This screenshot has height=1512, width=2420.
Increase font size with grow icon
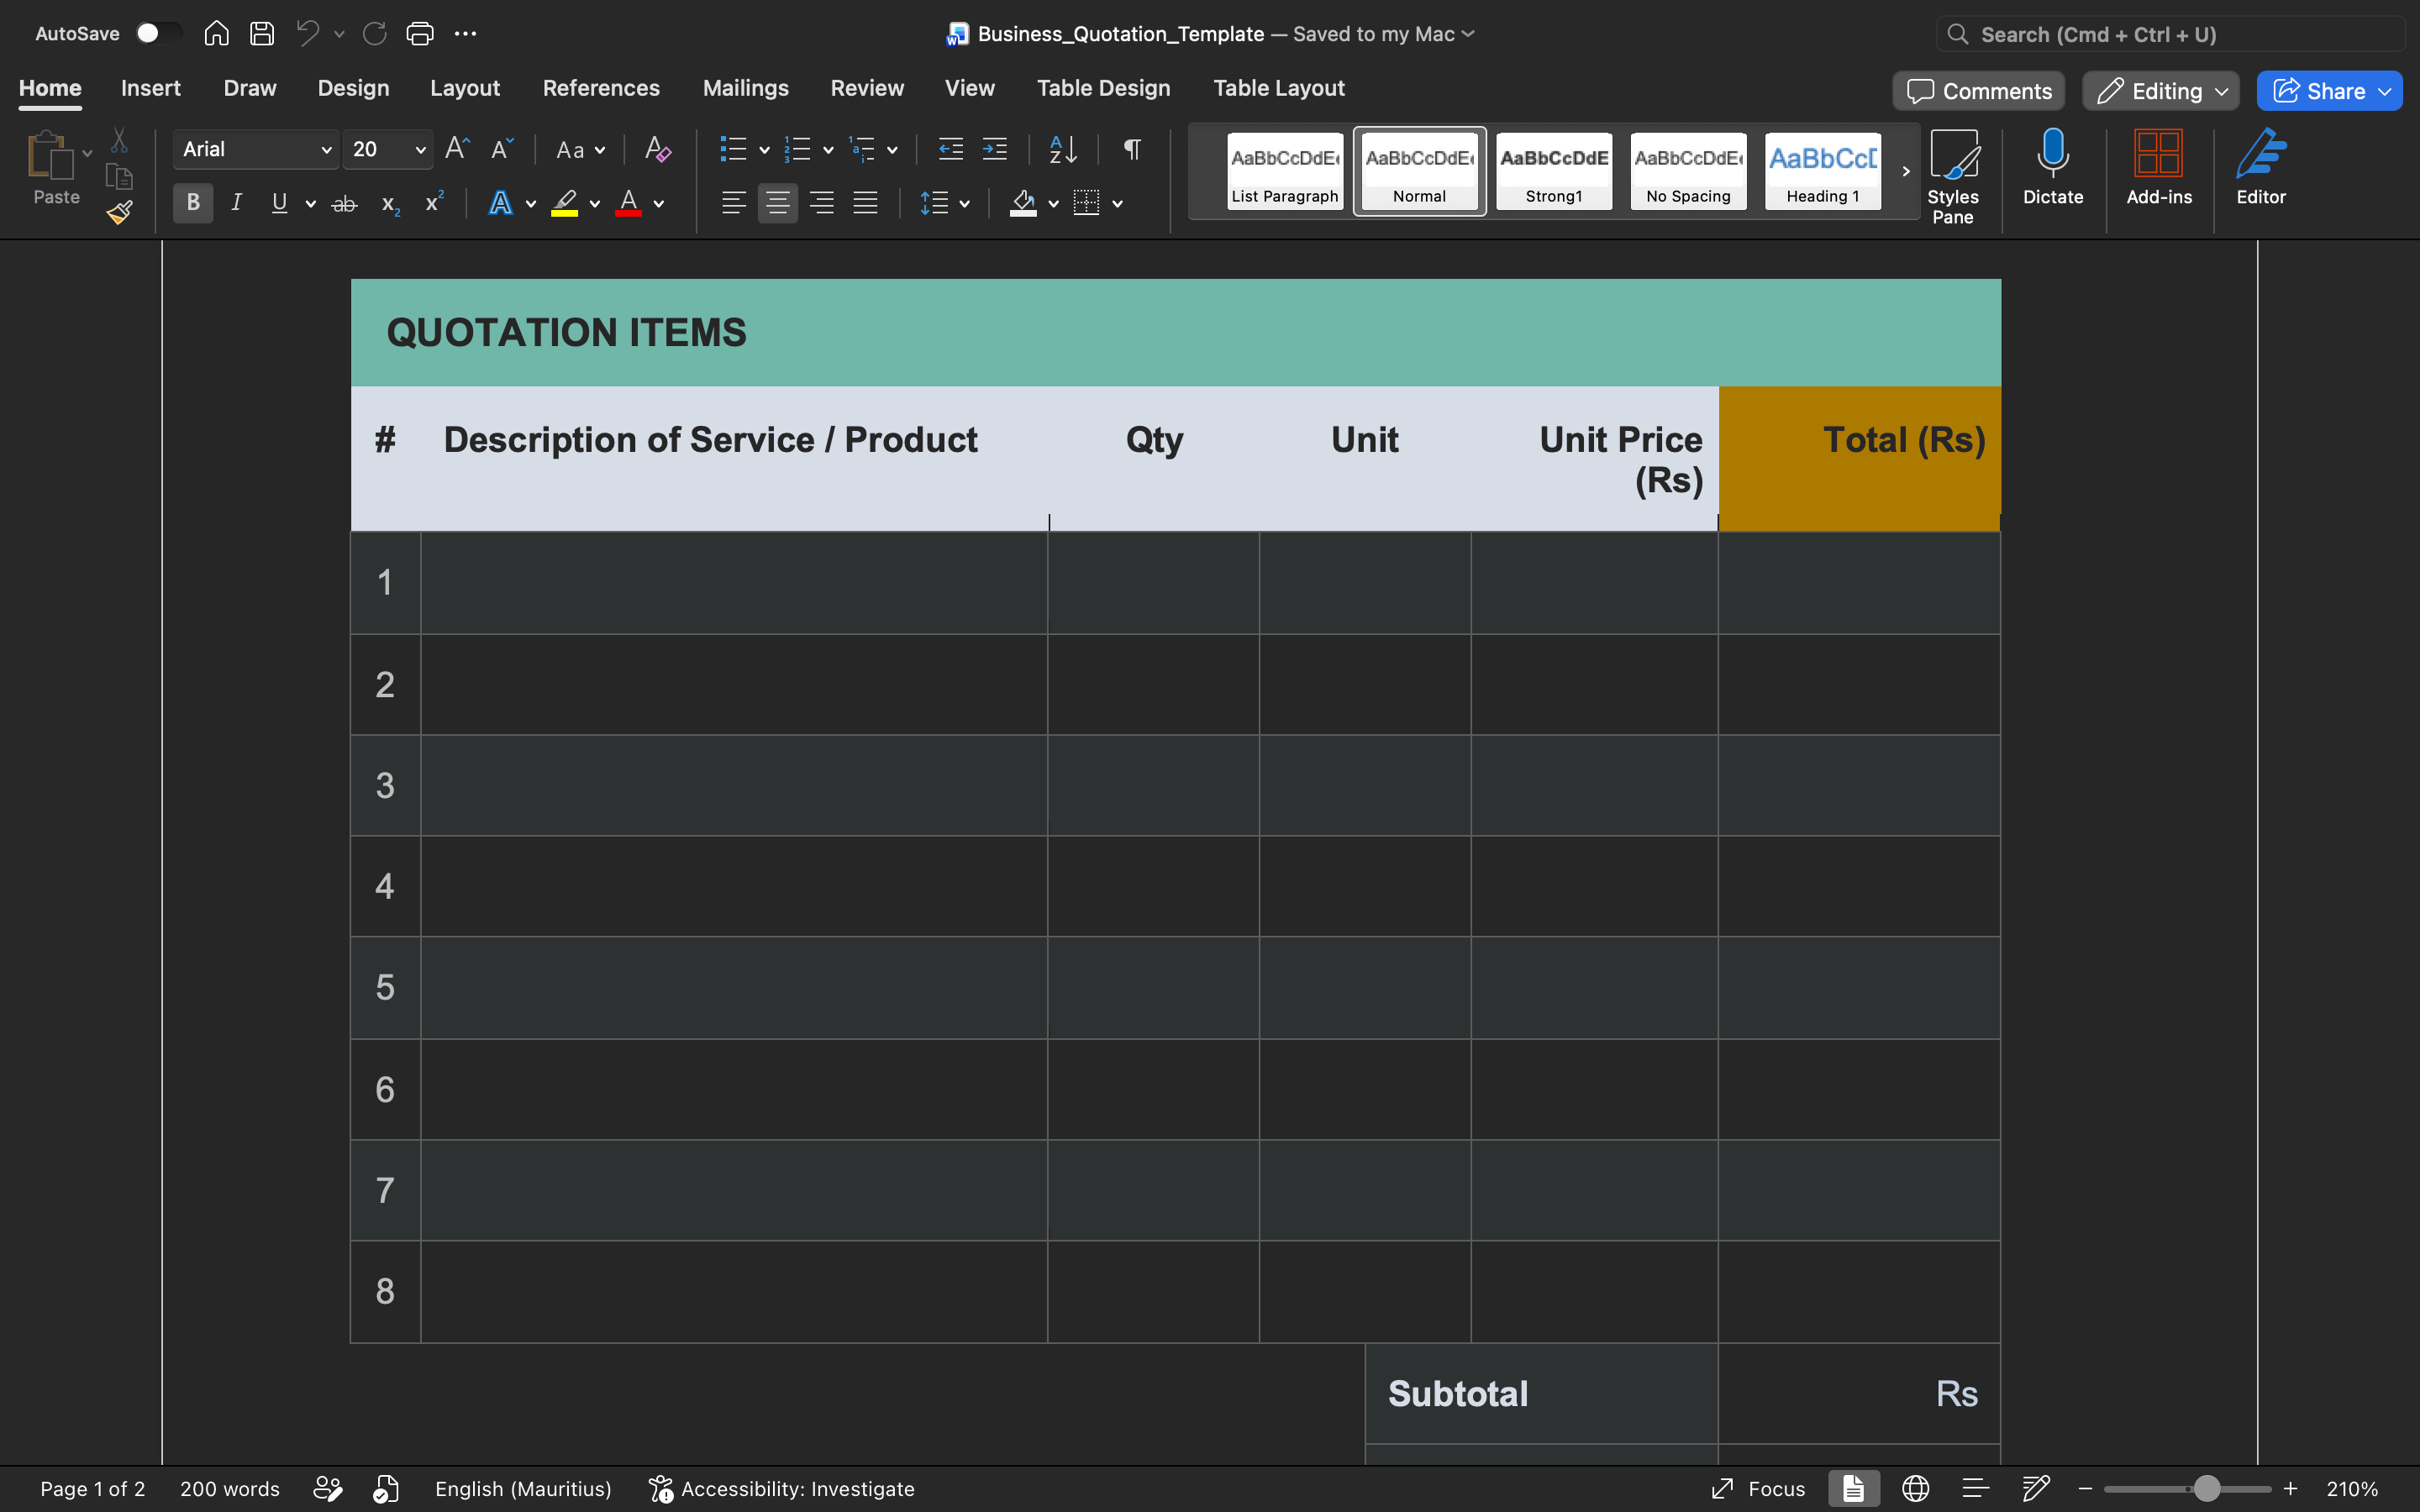[457, 149]
